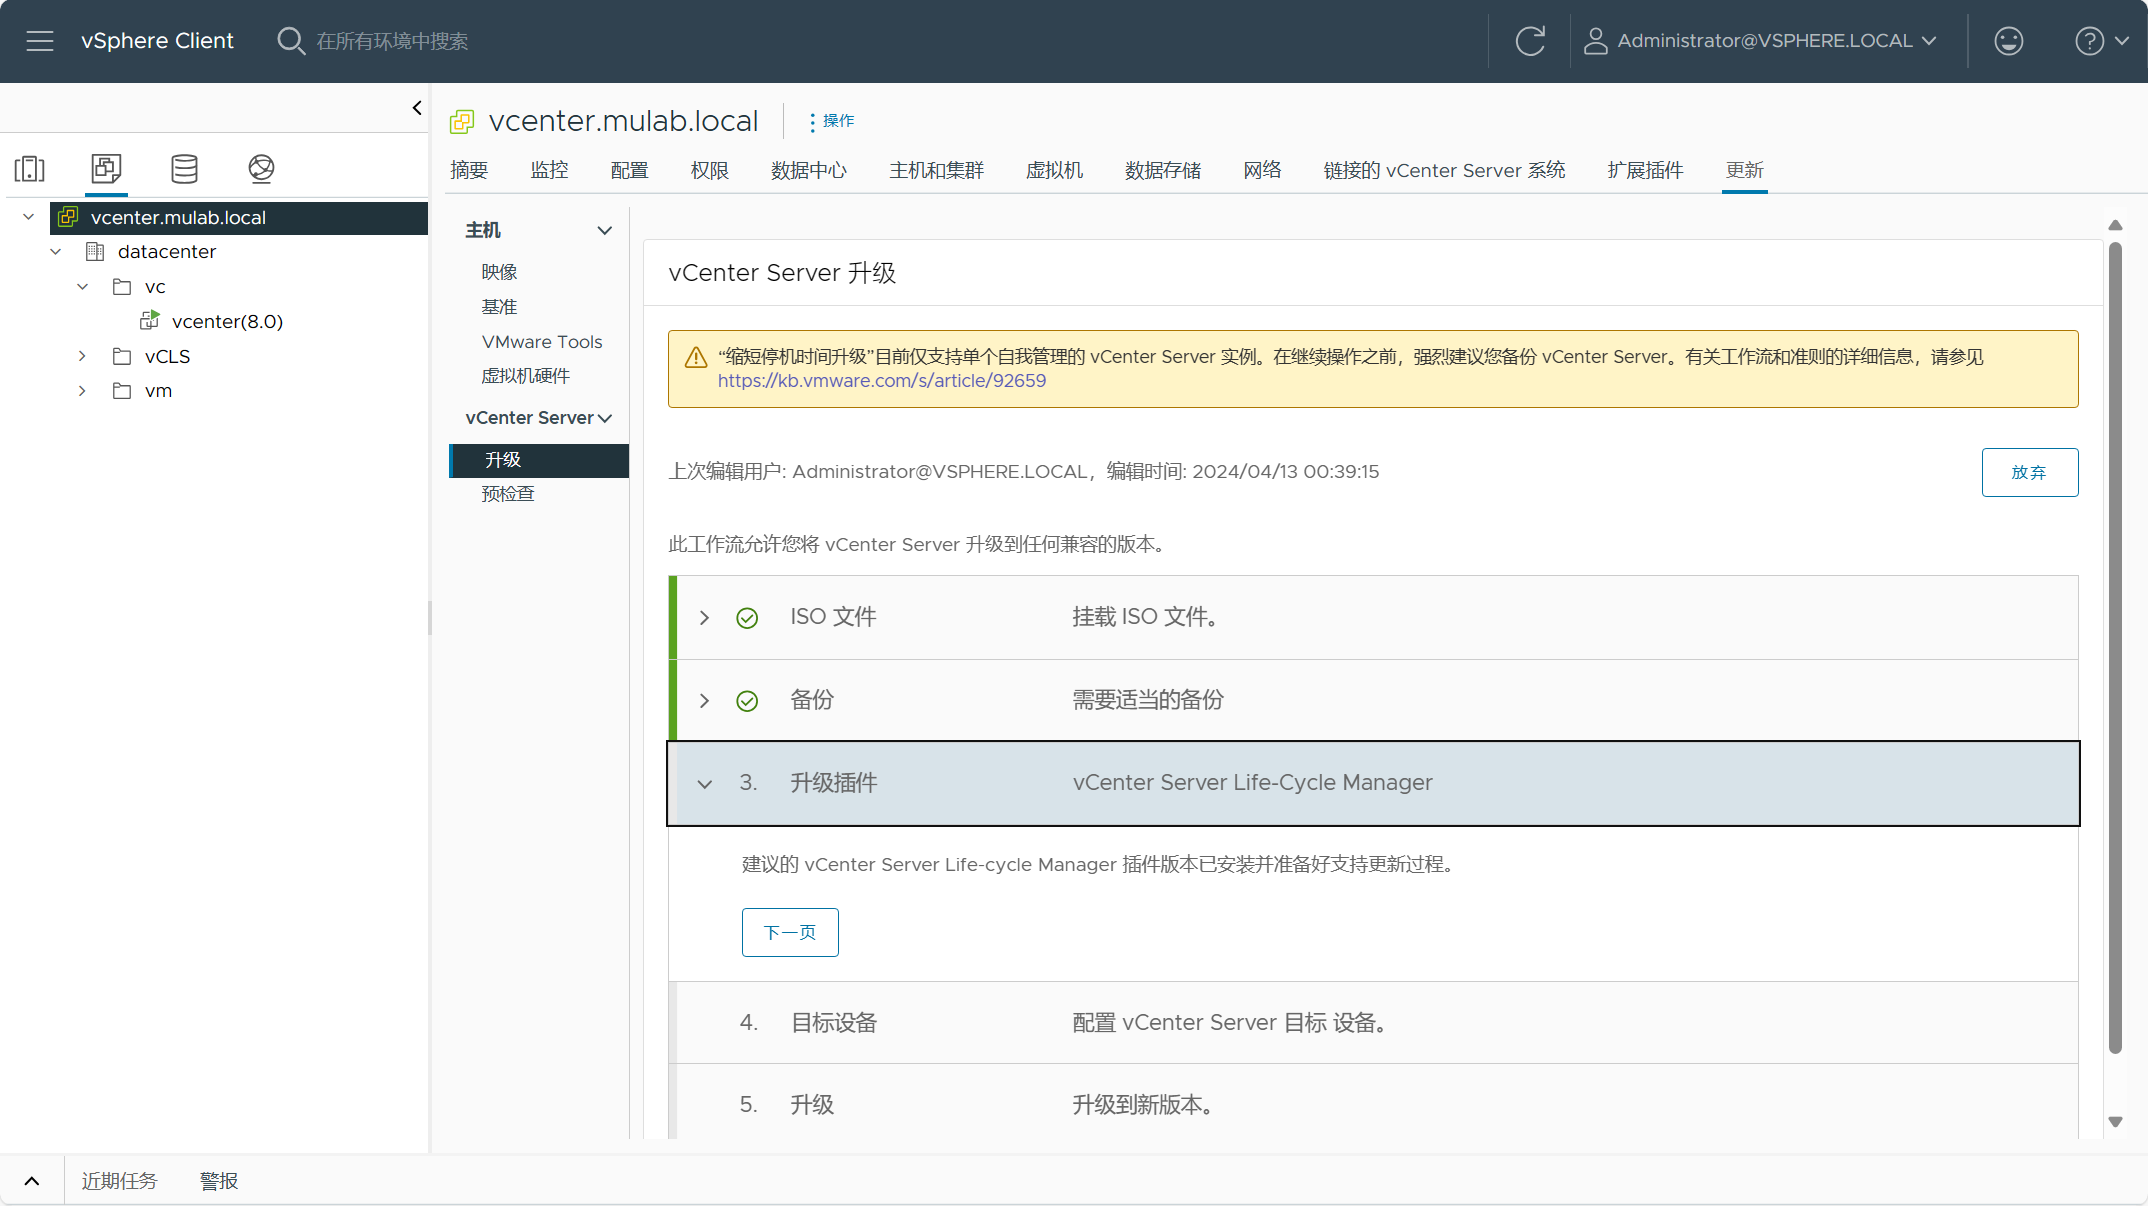Open the 警报 bottom tab
The height and width of the screenshot is (1206, 2148).
pyautogui.click(x=219, y=1181)
